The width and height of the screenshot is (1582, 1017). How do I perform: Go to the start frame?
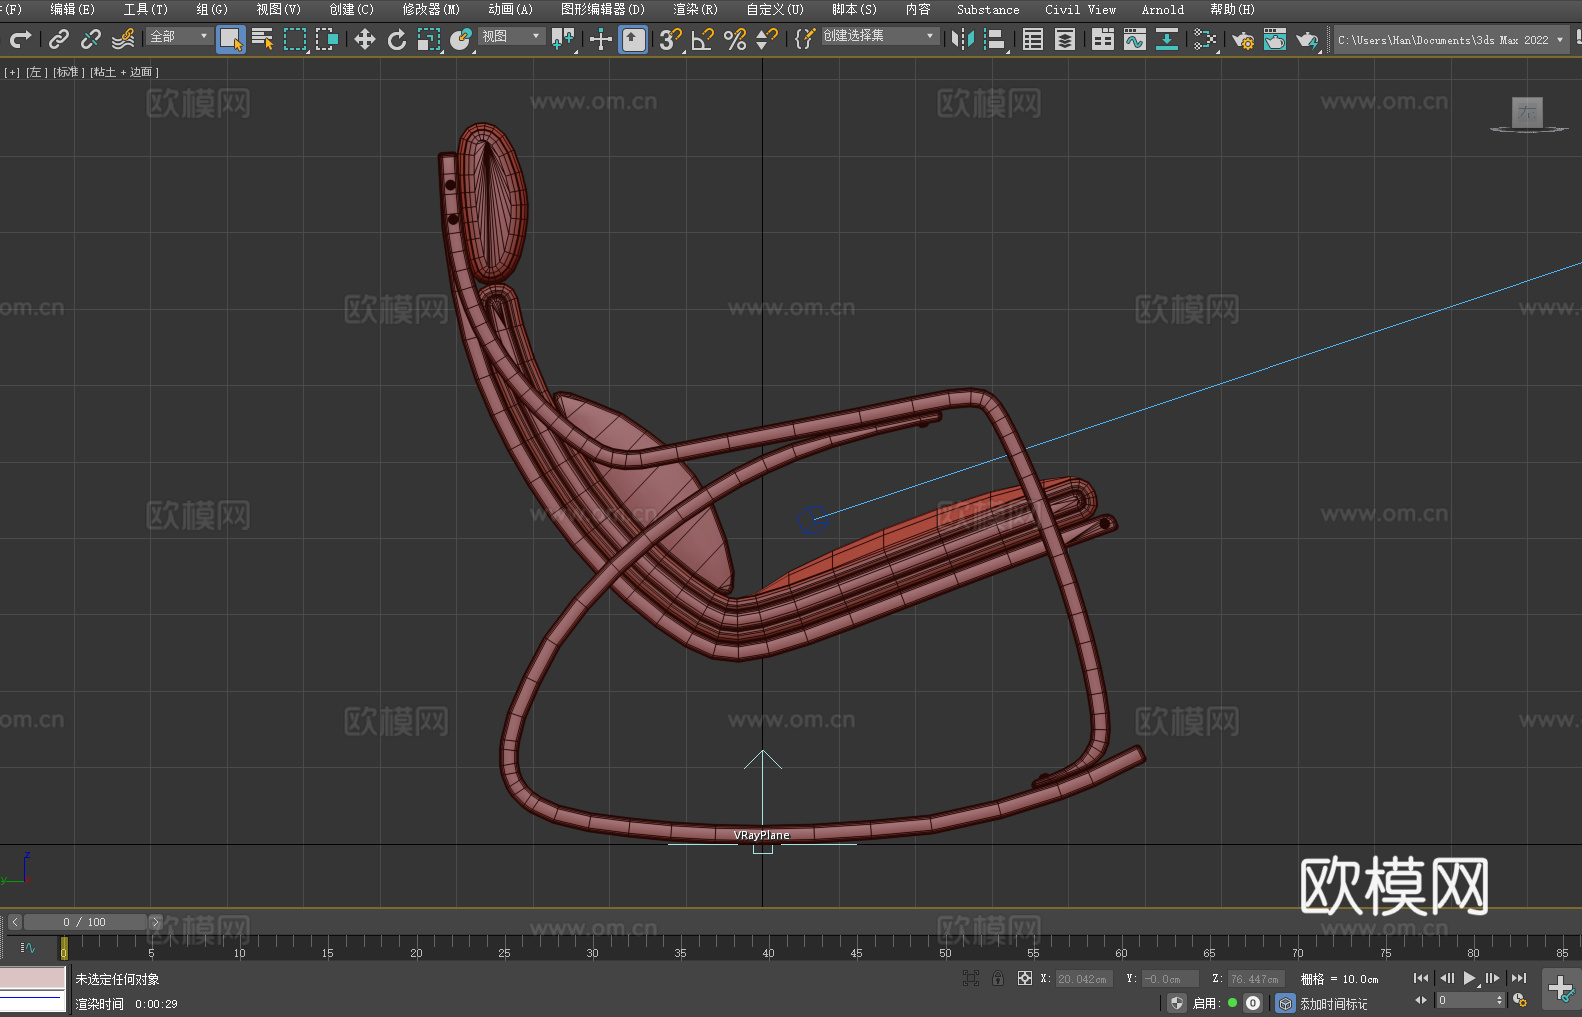[x=1421, y=978]
